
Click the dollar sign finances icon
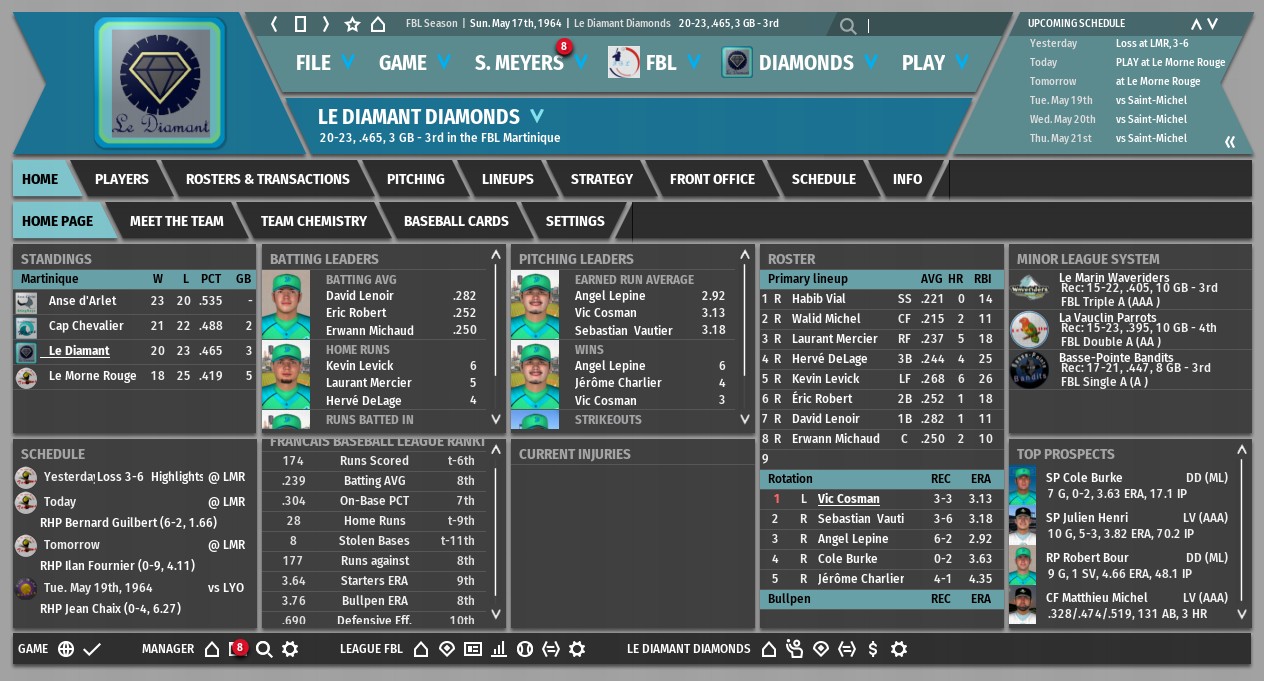(873, 649)
